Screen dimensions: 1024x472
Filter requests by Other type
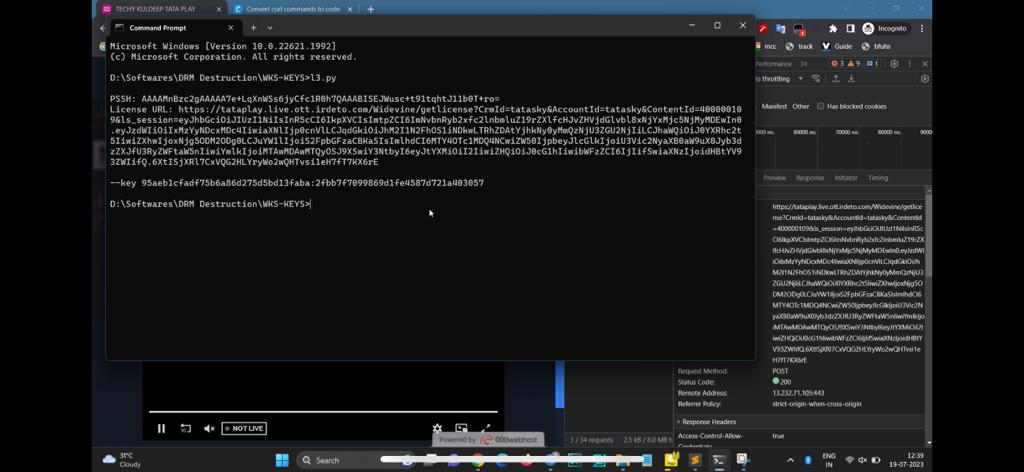[801, 106]
